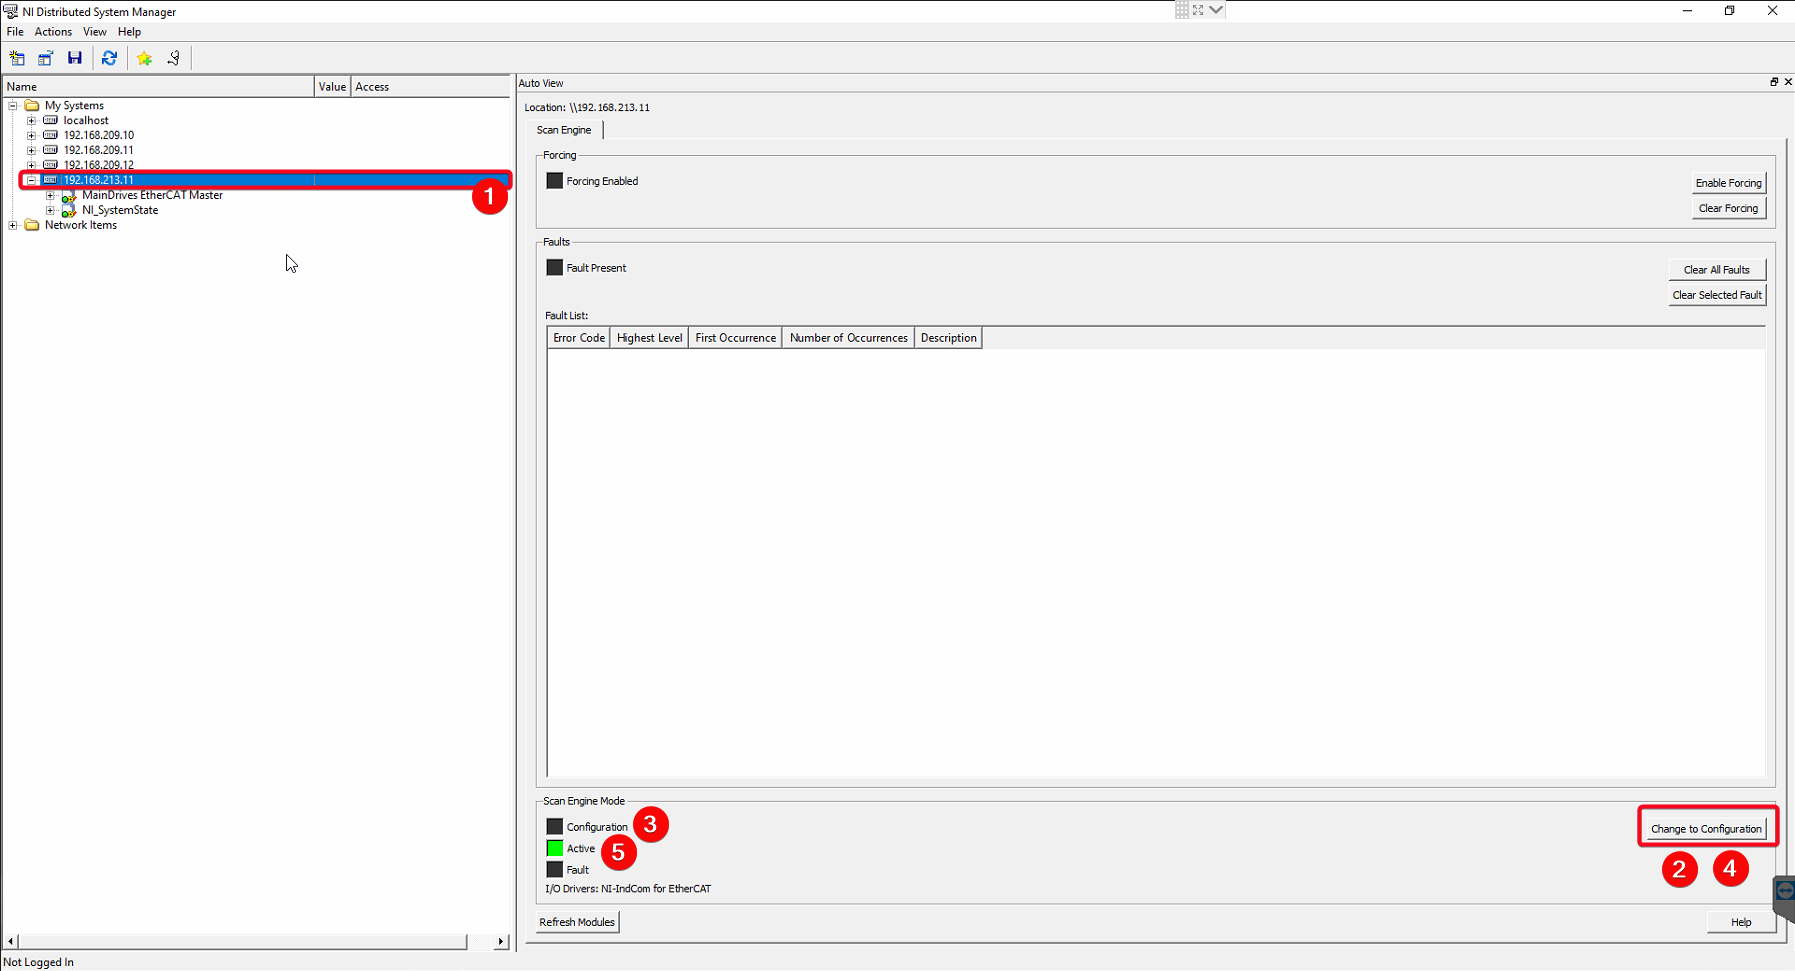The image size is (1795, 971).
Task: Open the File menu
Action: [15, 32]
